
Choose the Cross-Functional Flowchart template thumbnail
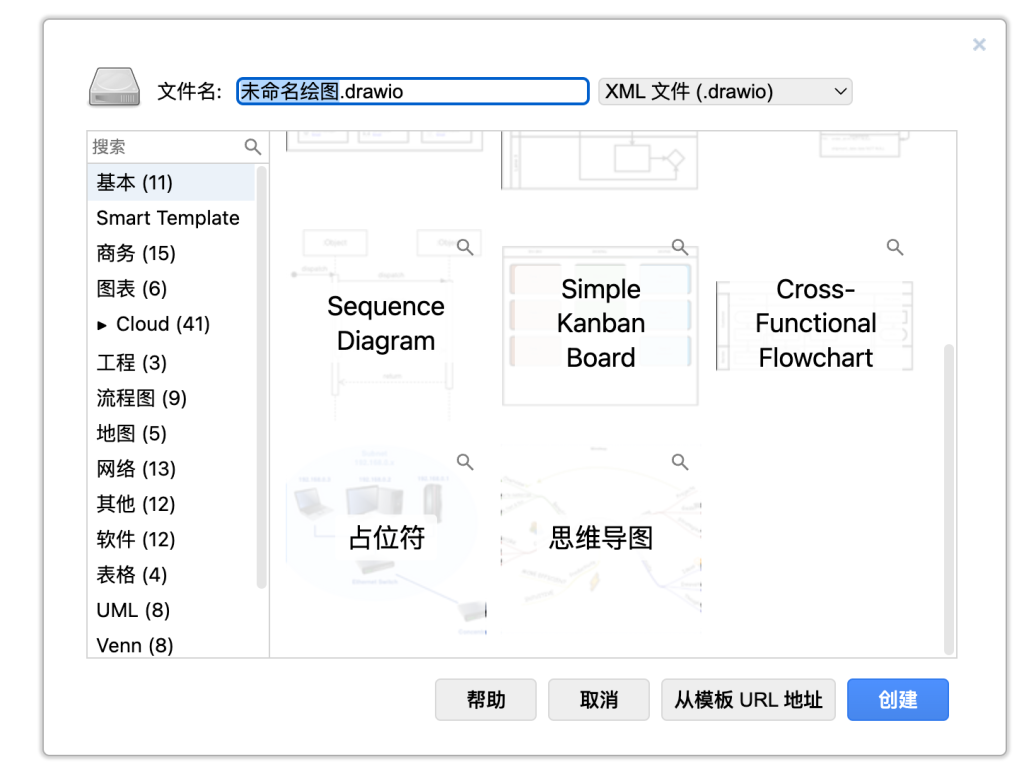(x=815, y=323)
